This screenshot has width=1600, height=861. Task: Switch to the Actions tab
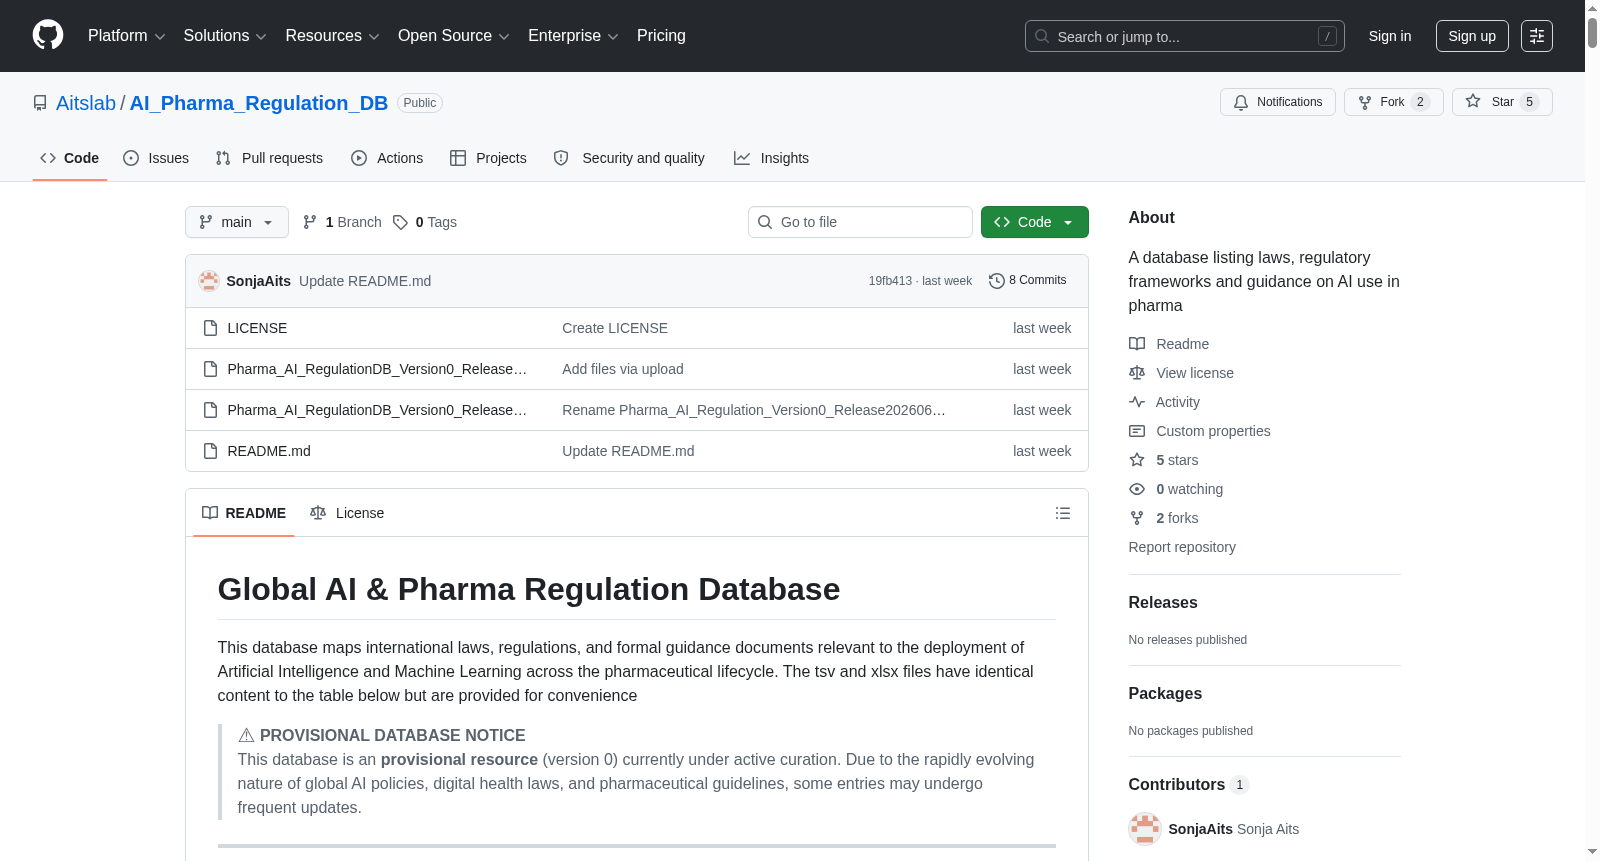[387, 158]
